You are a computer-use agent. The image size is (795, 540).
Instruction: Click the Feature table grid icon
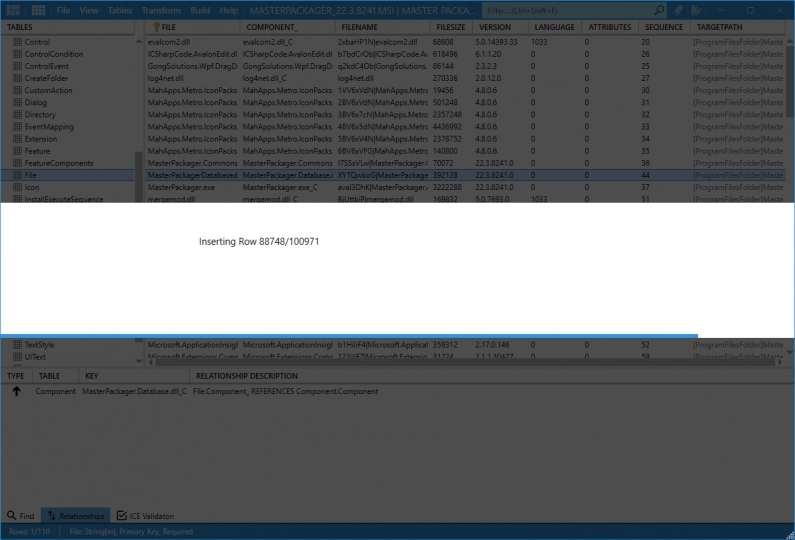pyautogui.click(x=17, y=151)
